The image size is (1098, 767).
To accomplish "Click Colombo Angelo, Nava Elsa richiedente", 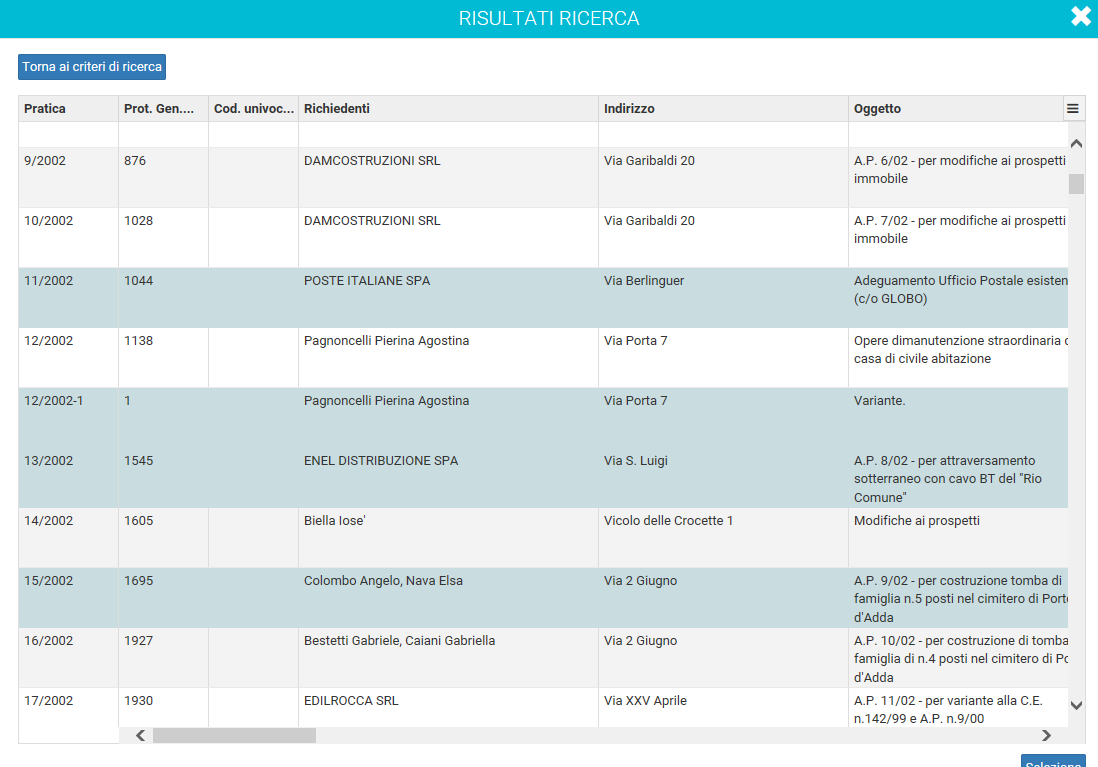I will click(x=383, y=581).
